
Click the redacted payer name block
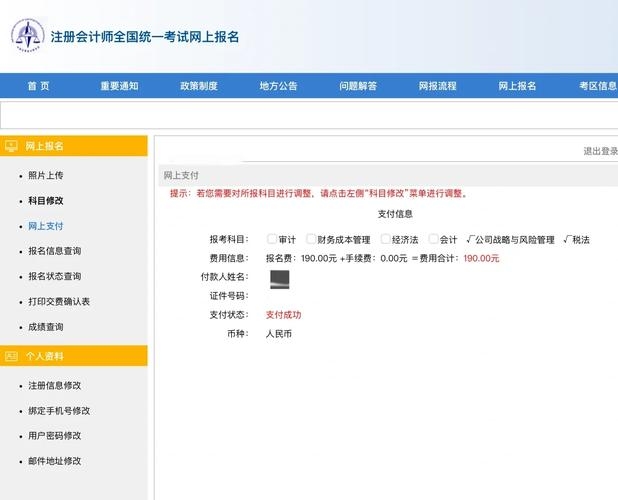click(x=279, y=279)
